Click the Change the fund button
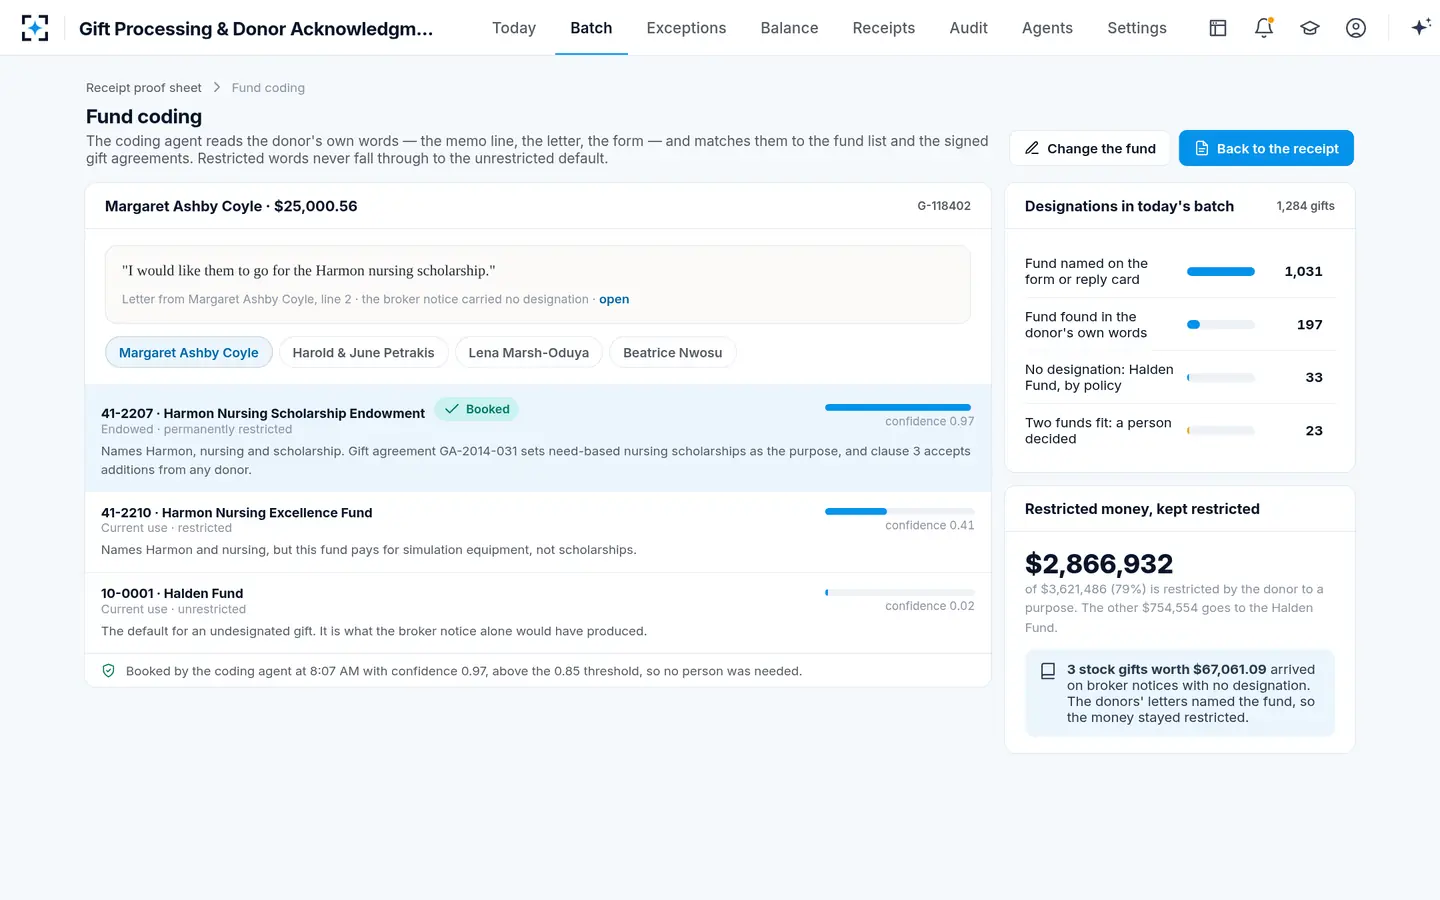The height and width of the screenshot is (900, 1440). tap(1090, 148)
